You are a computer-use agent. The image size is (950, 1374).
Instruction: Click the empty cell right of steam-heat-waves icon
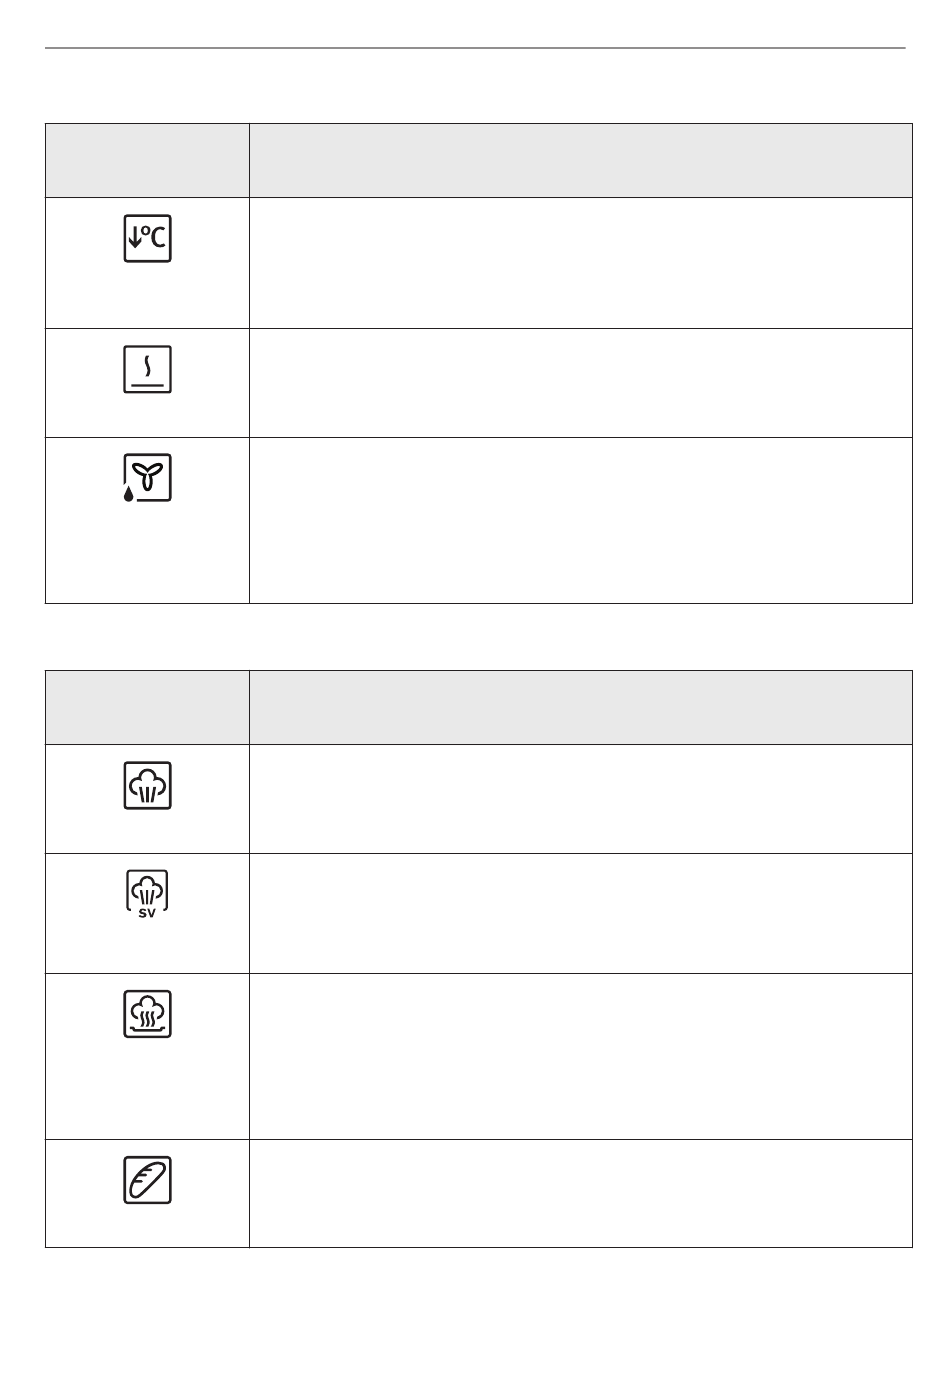(x=581, y=1056)
